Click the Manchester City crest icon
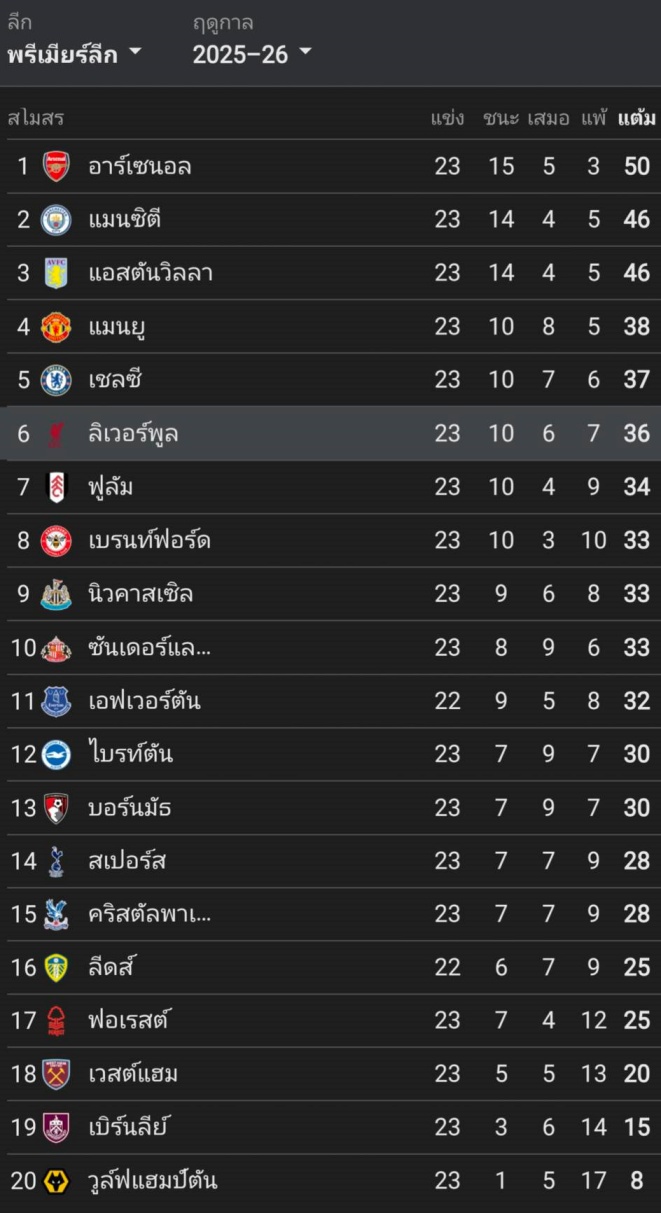 point(56,219)
